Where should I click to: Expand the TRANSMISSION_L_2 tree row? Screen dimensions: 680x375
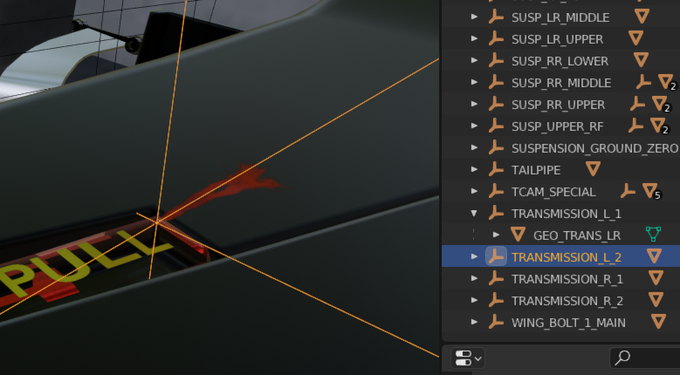pyautogui.click(x=474, y=257)
